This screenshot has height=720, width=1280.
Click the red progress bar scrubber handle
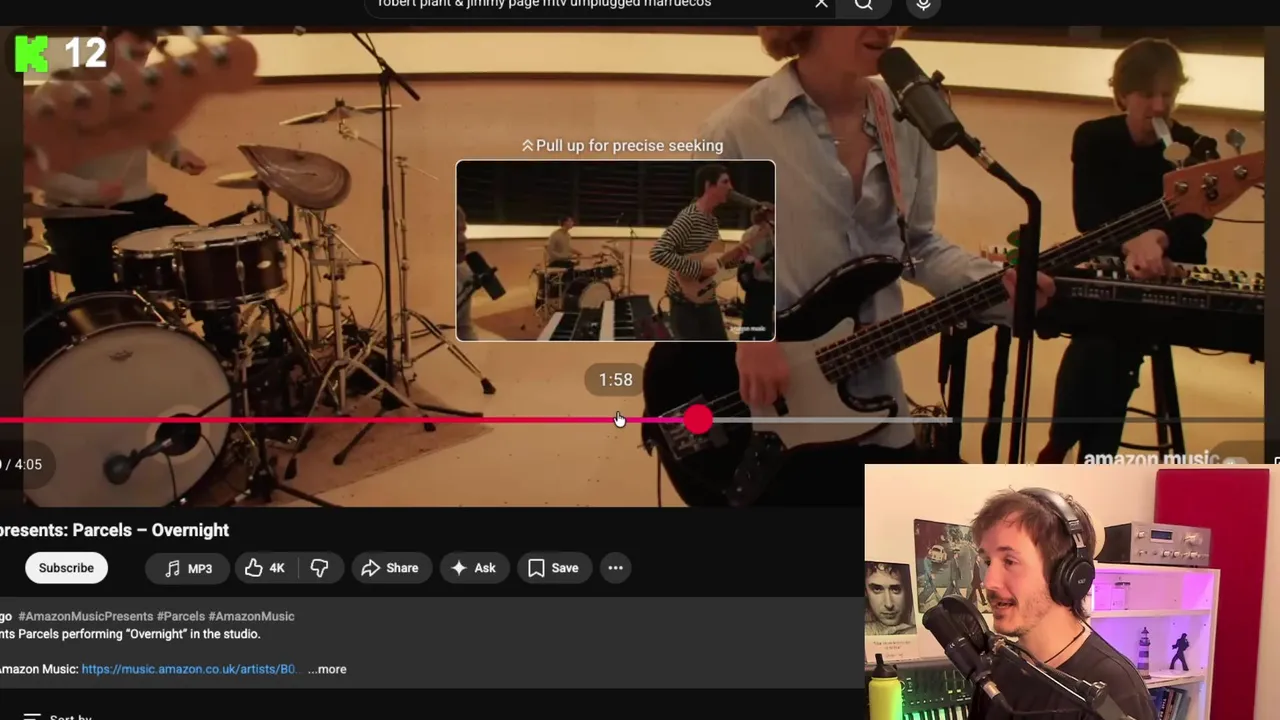(x=698, y=420)
